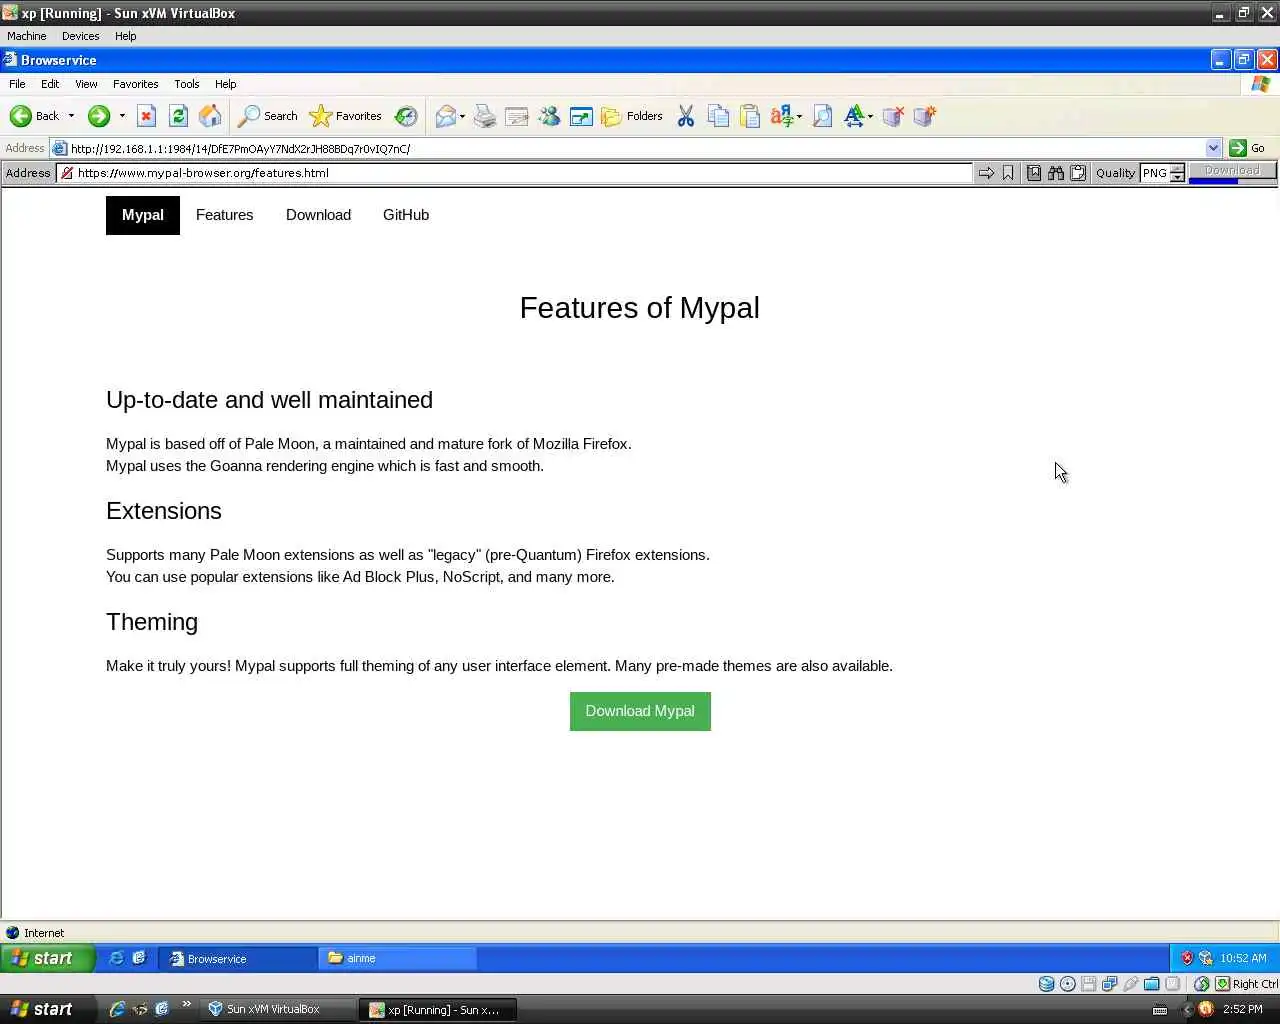Viewport: 1280px width, 1024px height.
Task: Click the Browservice bookmarks book icon
Action: pos(1034,173)
